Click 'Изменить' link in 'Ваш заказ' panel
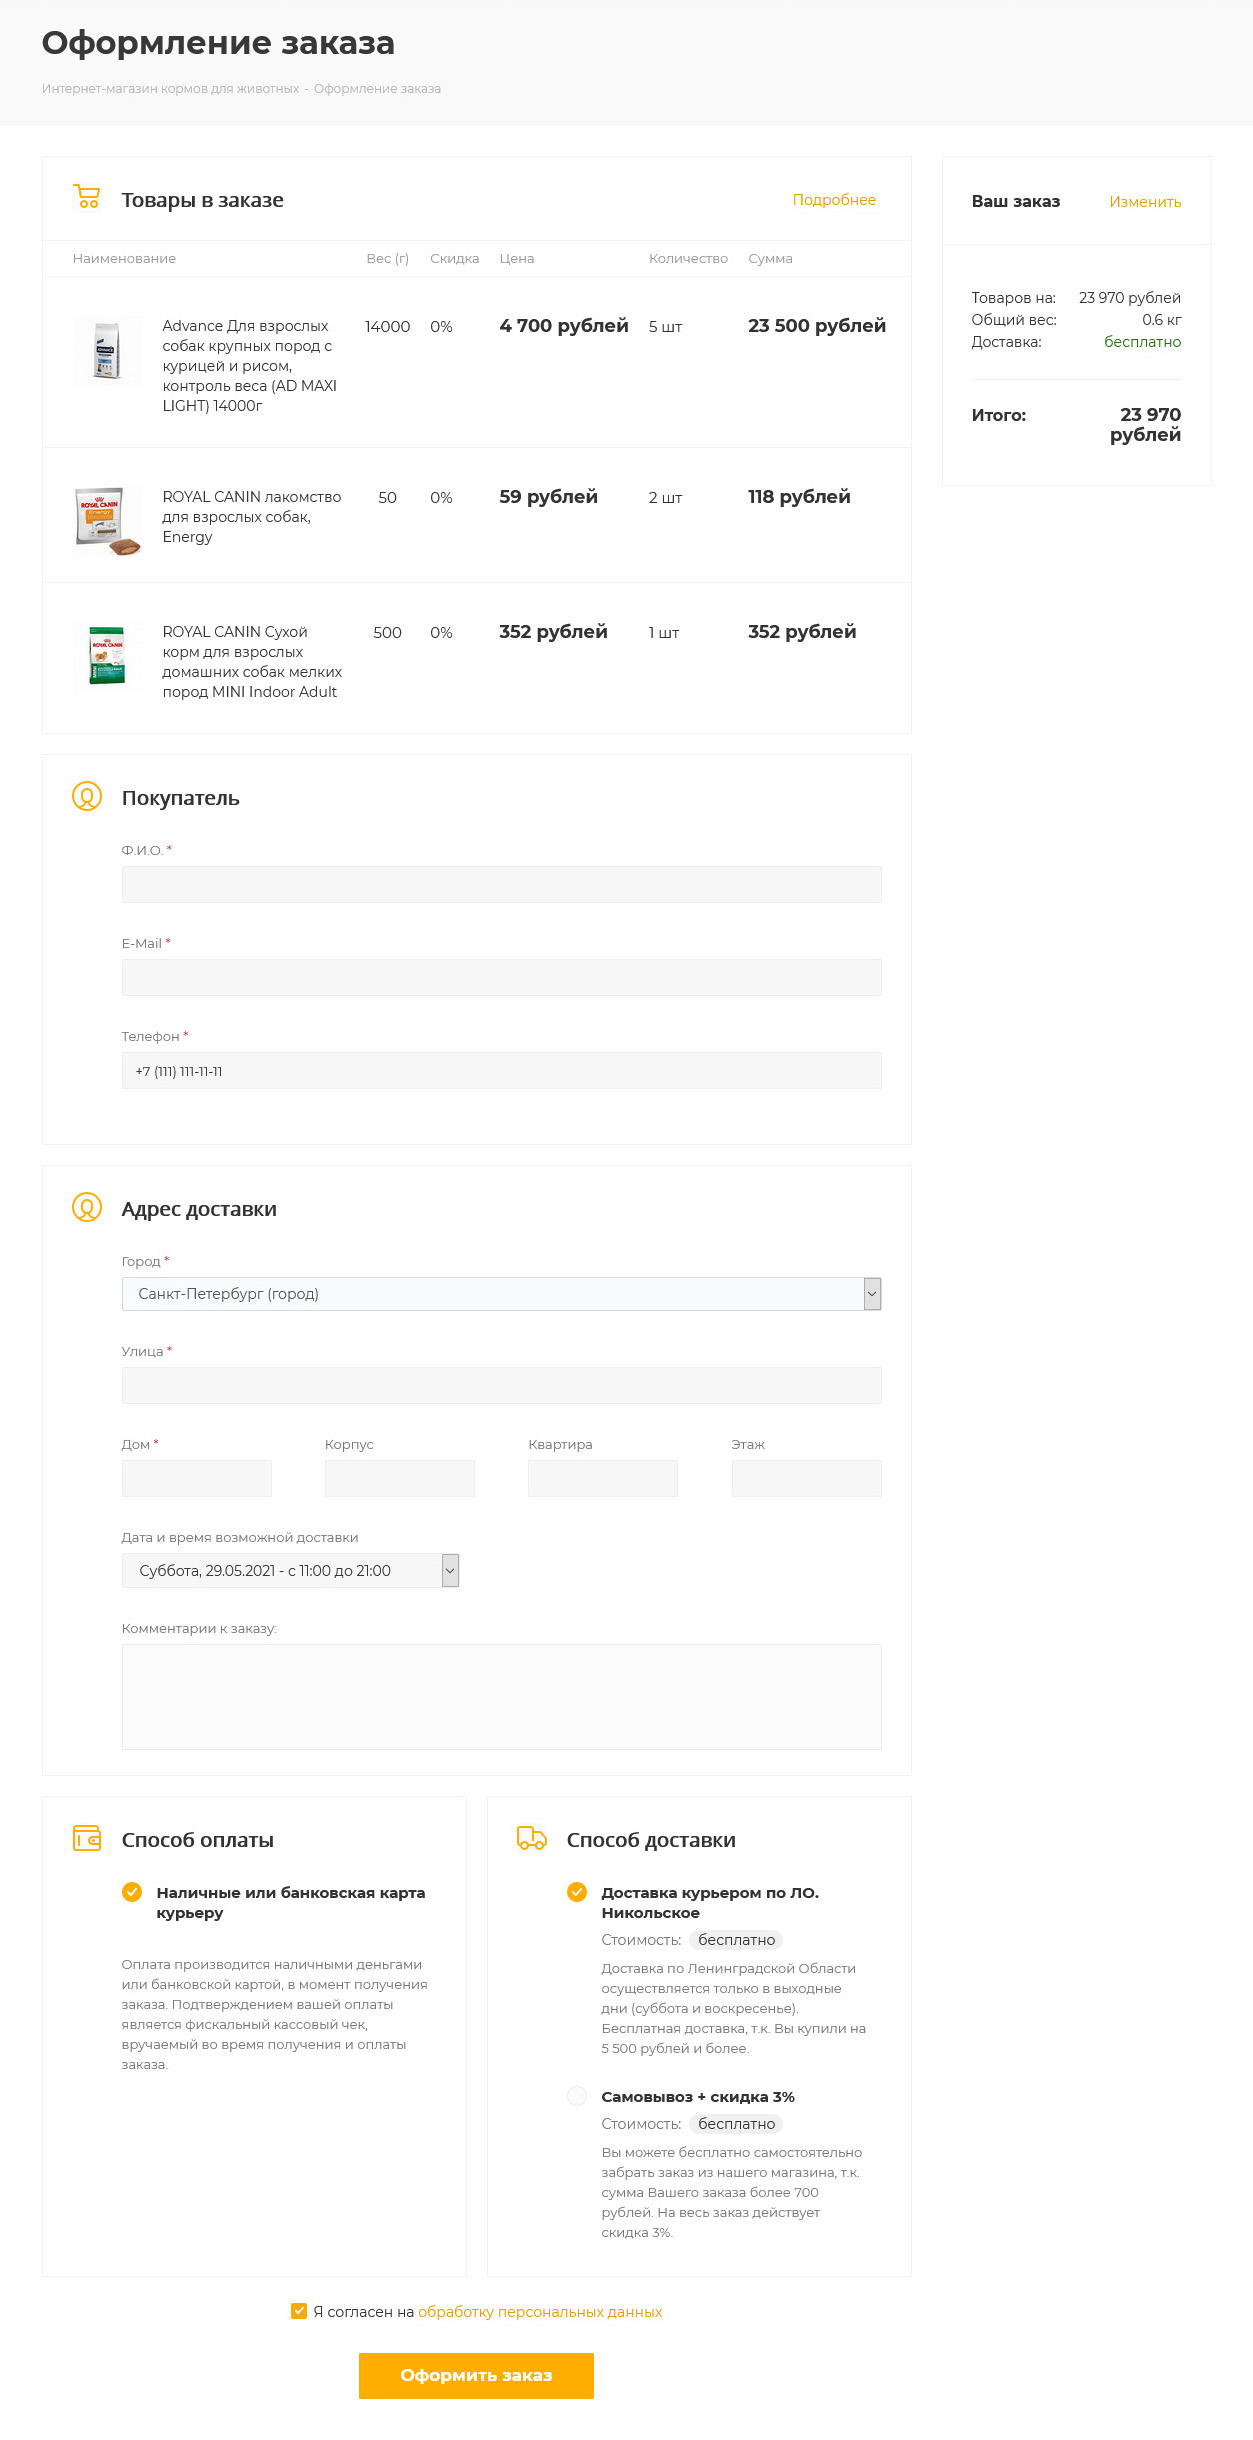Screen dimensions: 1253x2440 (x=1145, y=202)
